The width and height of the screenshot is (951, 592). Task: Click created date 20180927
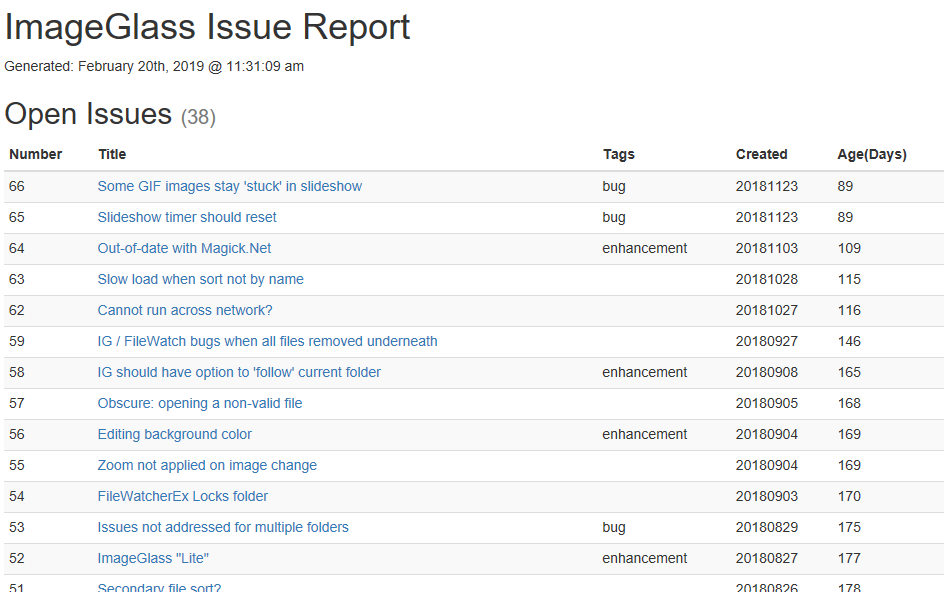pyautogui.click(x=767, y=341)
